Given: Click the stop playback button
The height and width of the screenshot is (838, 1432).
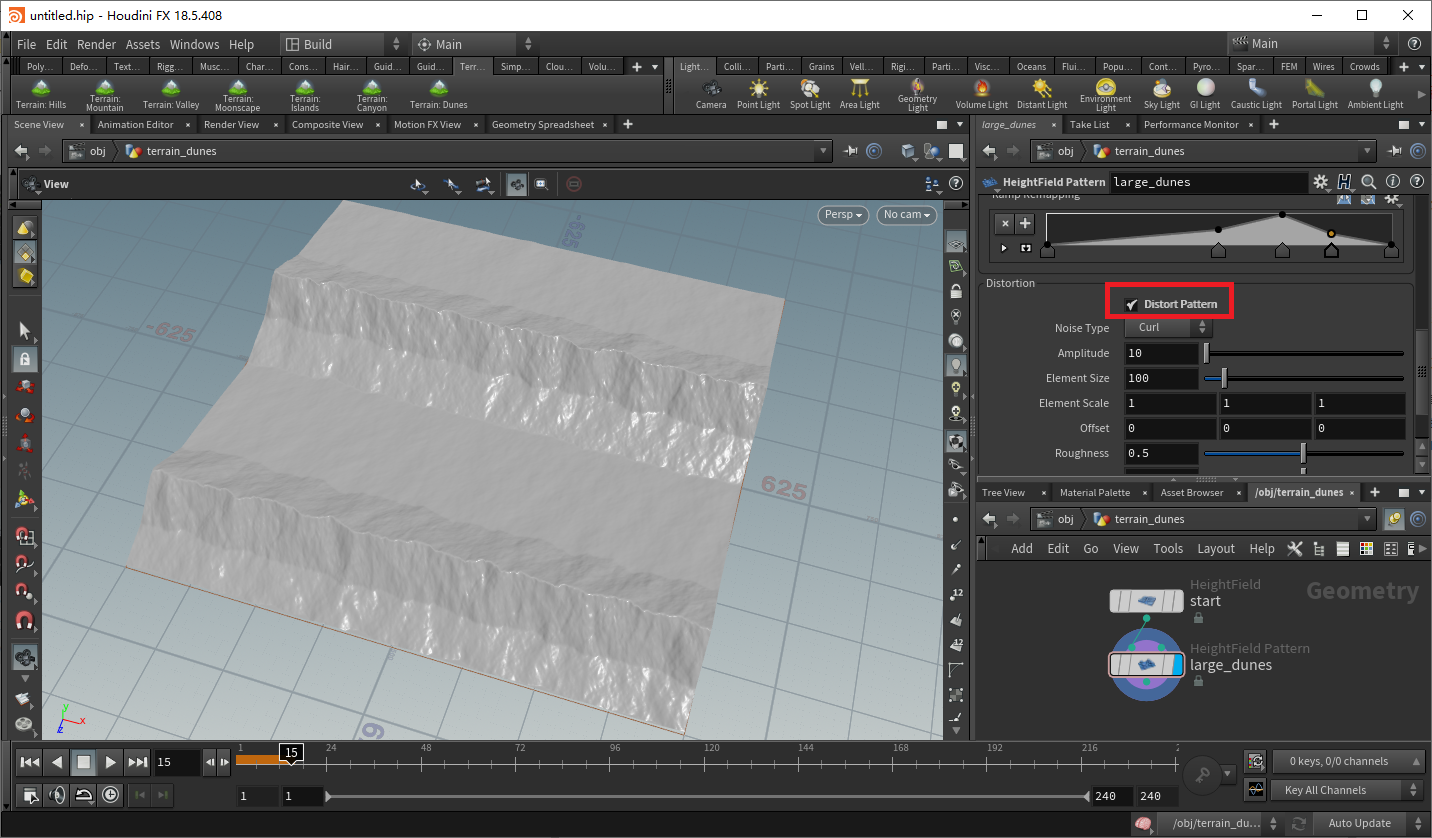Looking at the screenshot, I should click(84, 762).
